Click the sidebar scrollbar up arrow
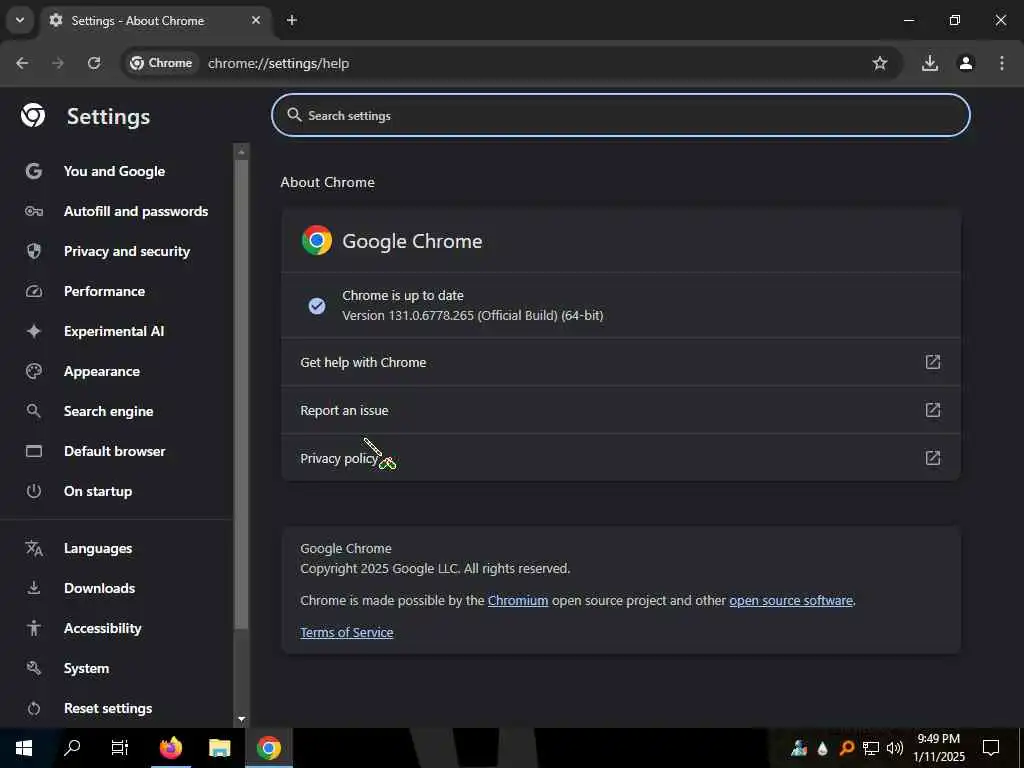1024x768 pixels. point(242,152)
